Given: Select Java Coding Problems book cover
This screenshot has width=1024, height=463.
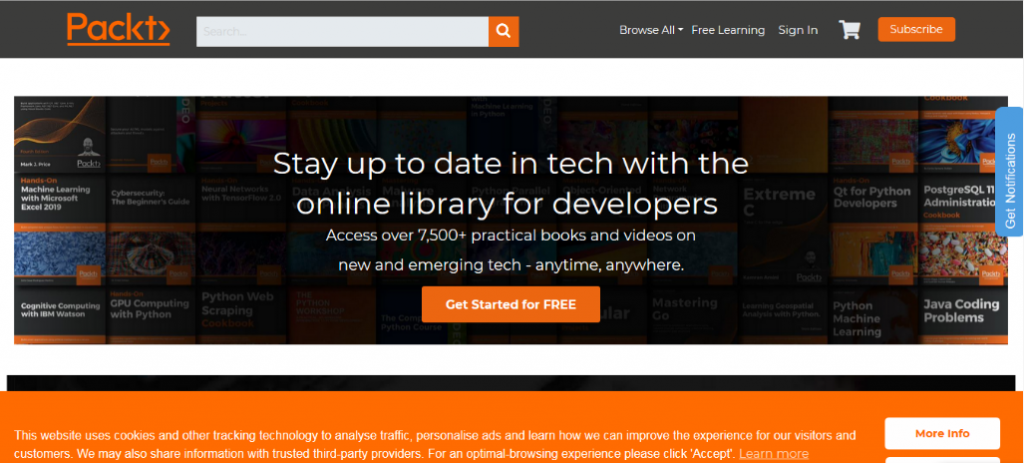Looking at the screenshot, I should (x=963, y=317).
